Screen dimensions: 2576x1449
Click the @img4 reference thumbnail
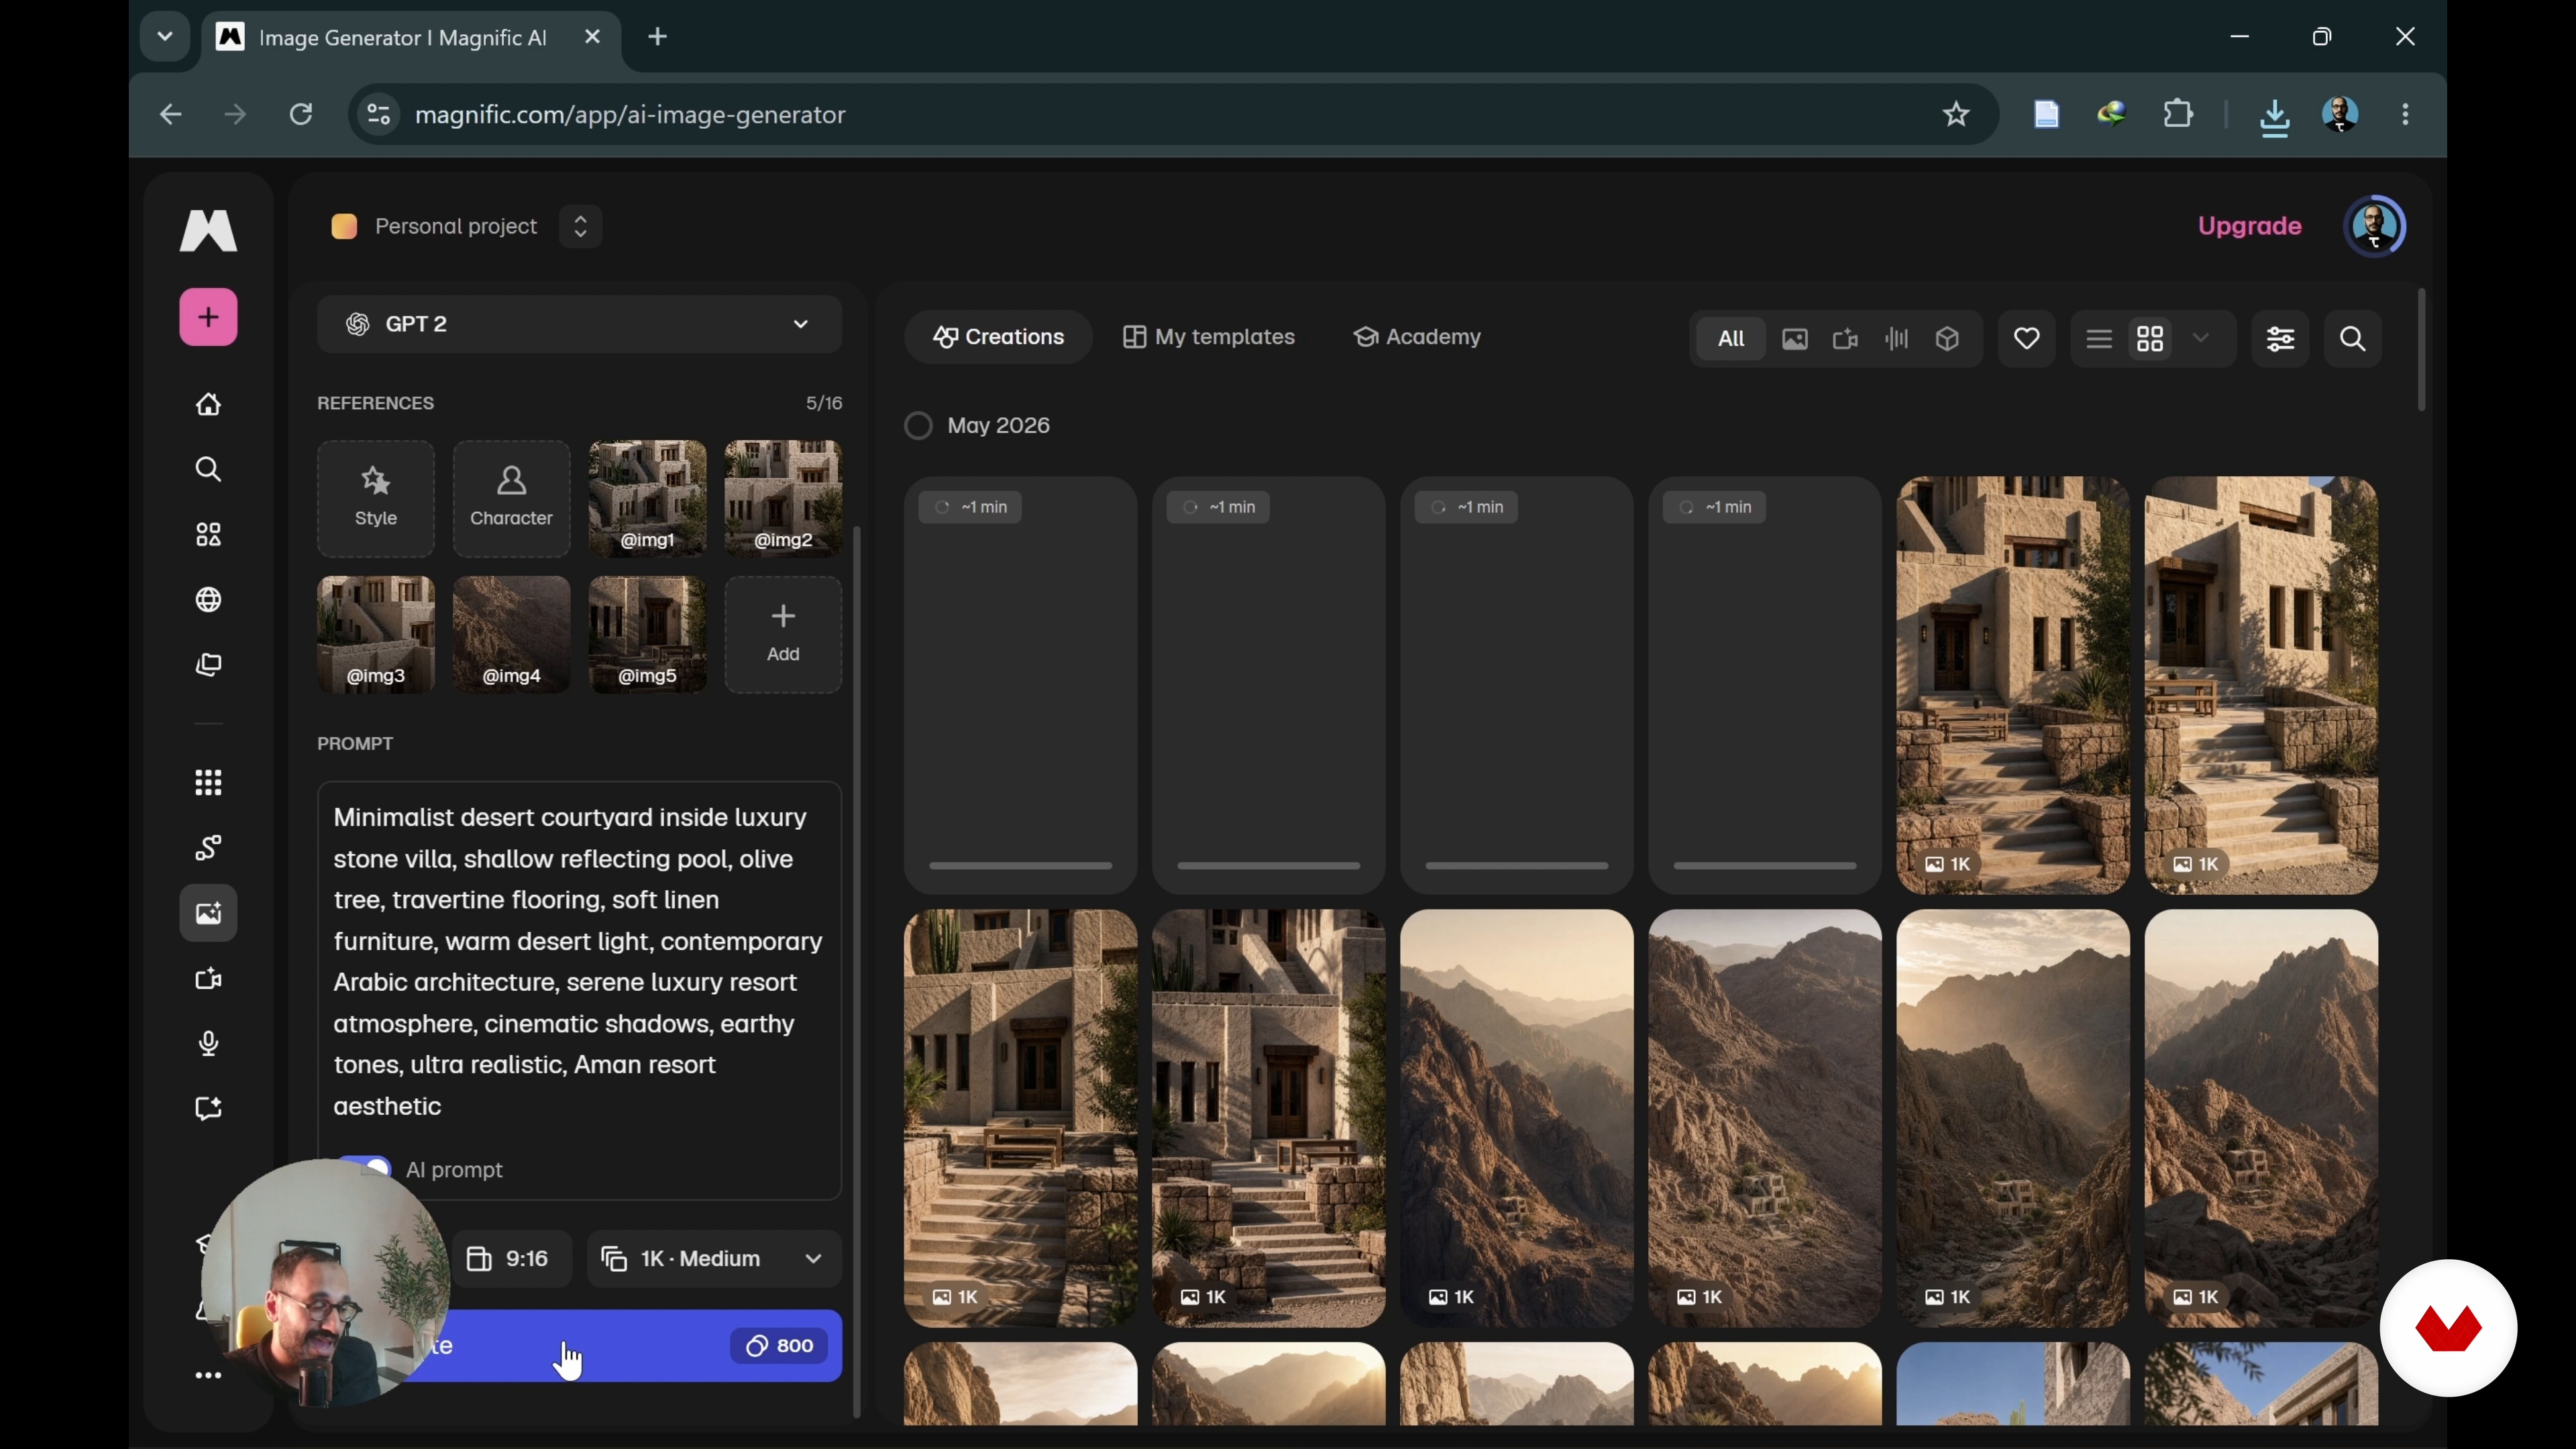click(512, 635)
